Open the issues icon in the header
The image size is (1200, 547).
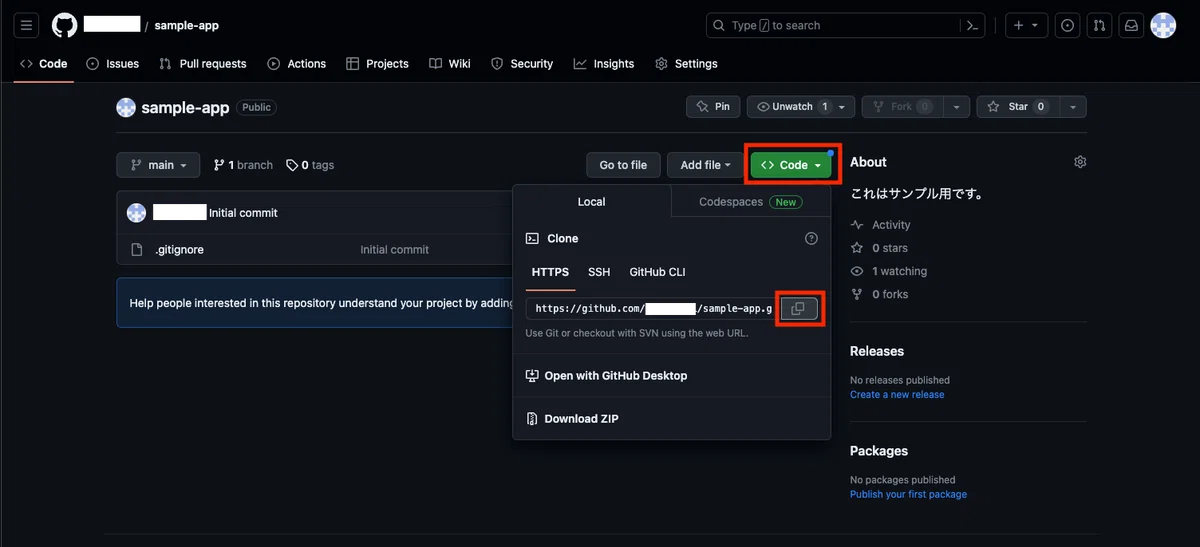[1067, 25]
